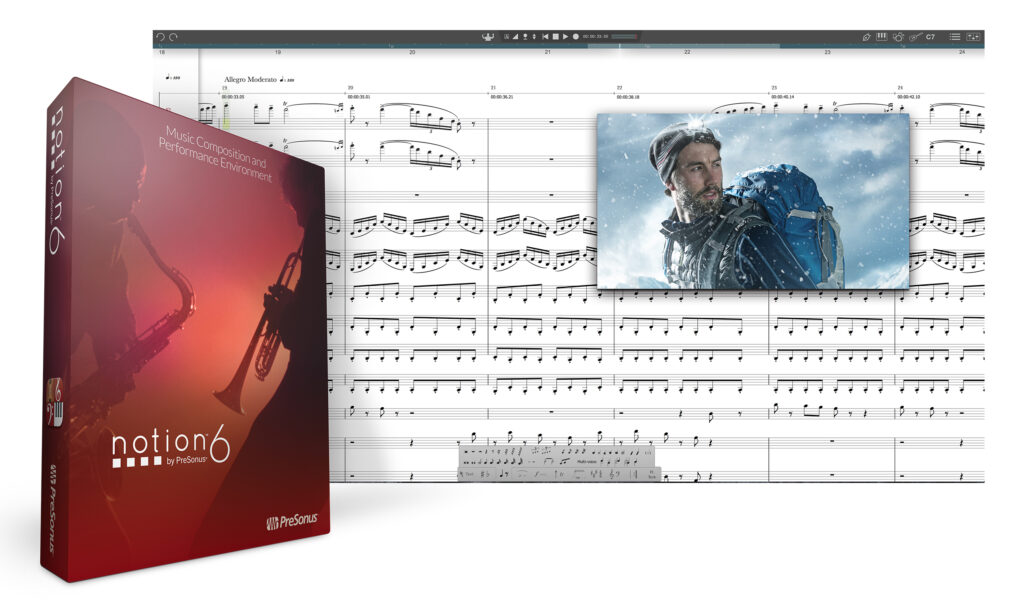Select slur and tie palette group
Screen dimensions: 1024x614
click(522, 474)
